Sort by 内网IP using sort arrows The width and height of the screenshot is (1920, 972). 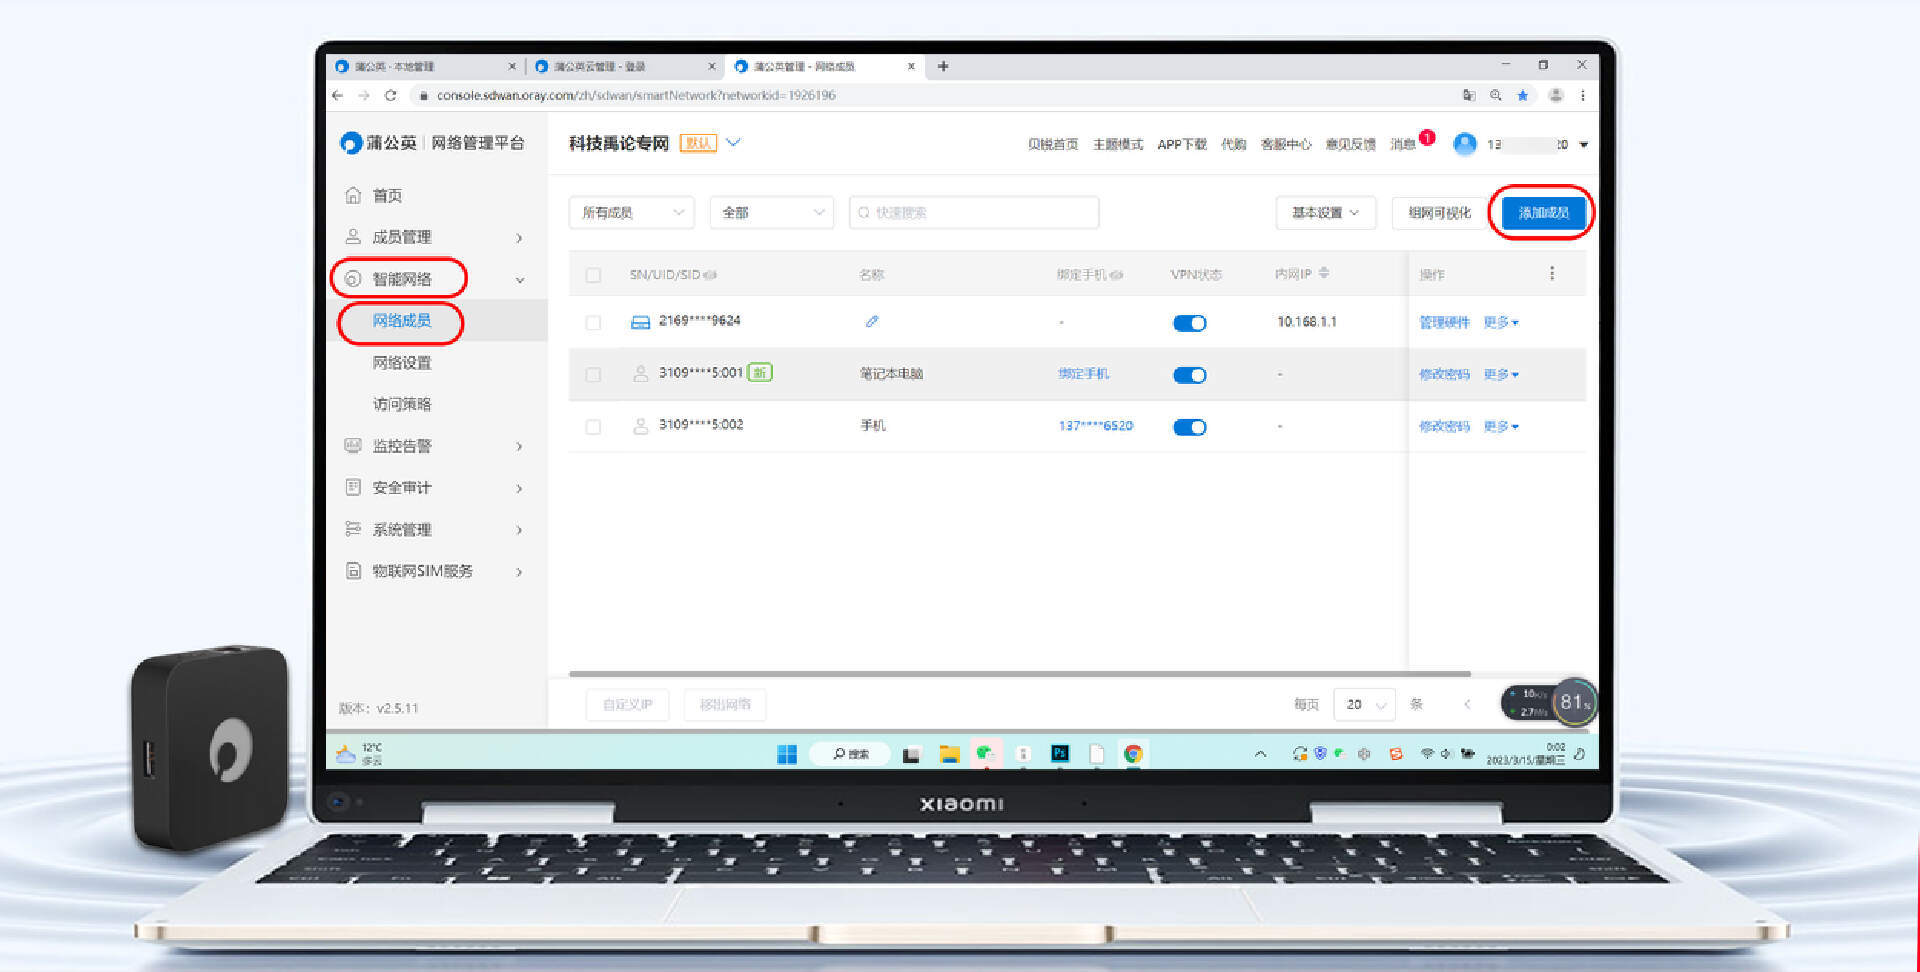pyautogui.click(x=1324, y=273)
